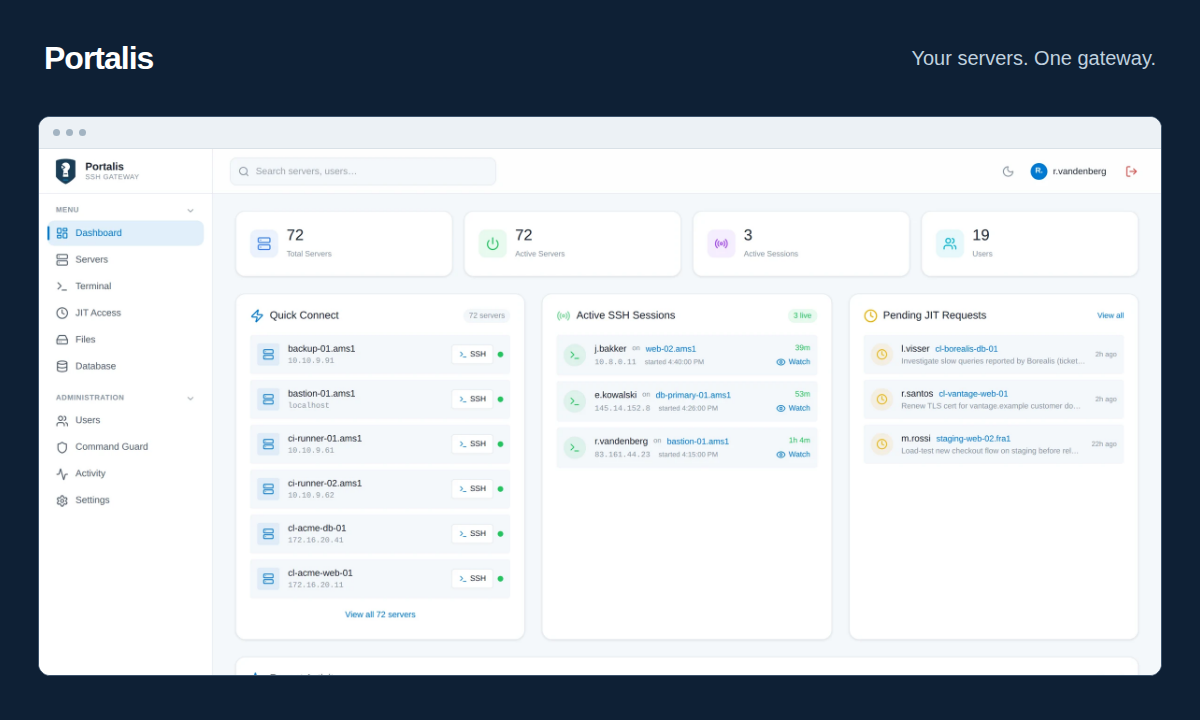Open View all 72 servers link
1200x720 pixels.
(380, 615)
